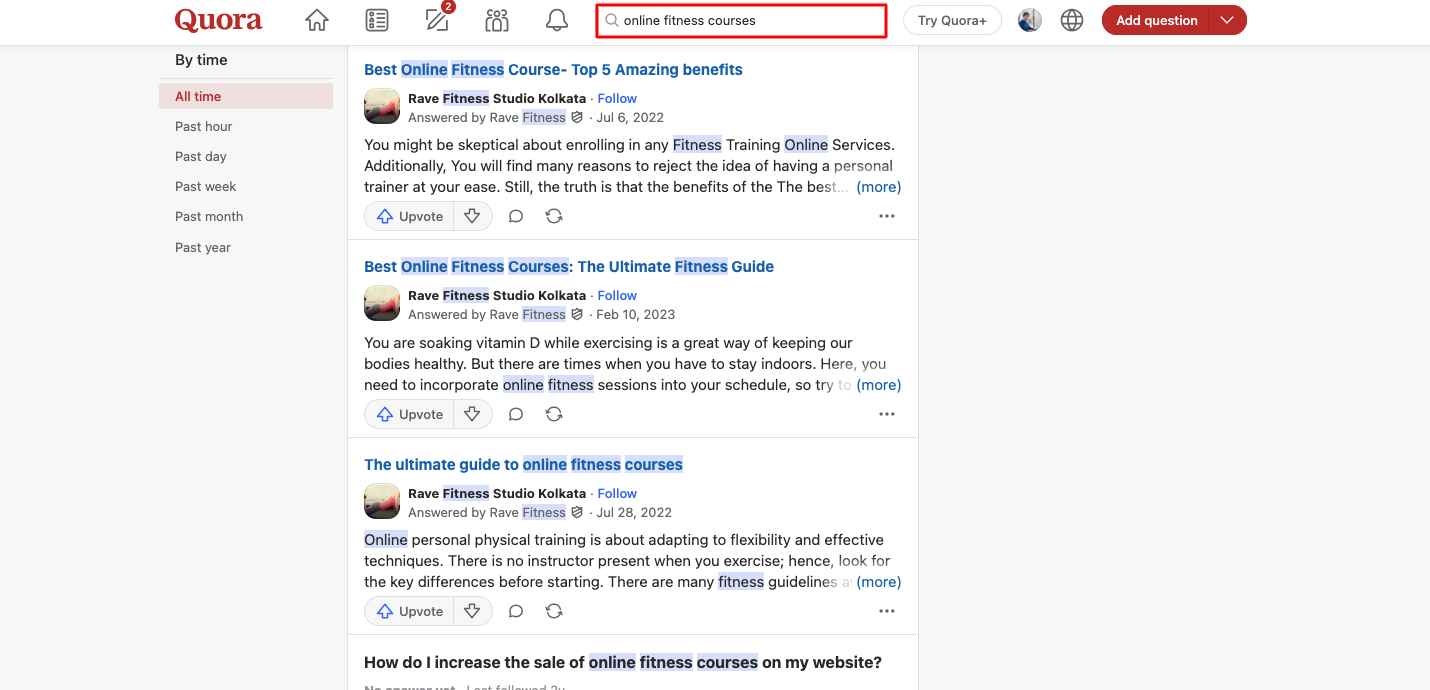The image size is (1430, 690).
Task: Upvote the Ultimate Fitness Guide post
Action: (410, 414)
